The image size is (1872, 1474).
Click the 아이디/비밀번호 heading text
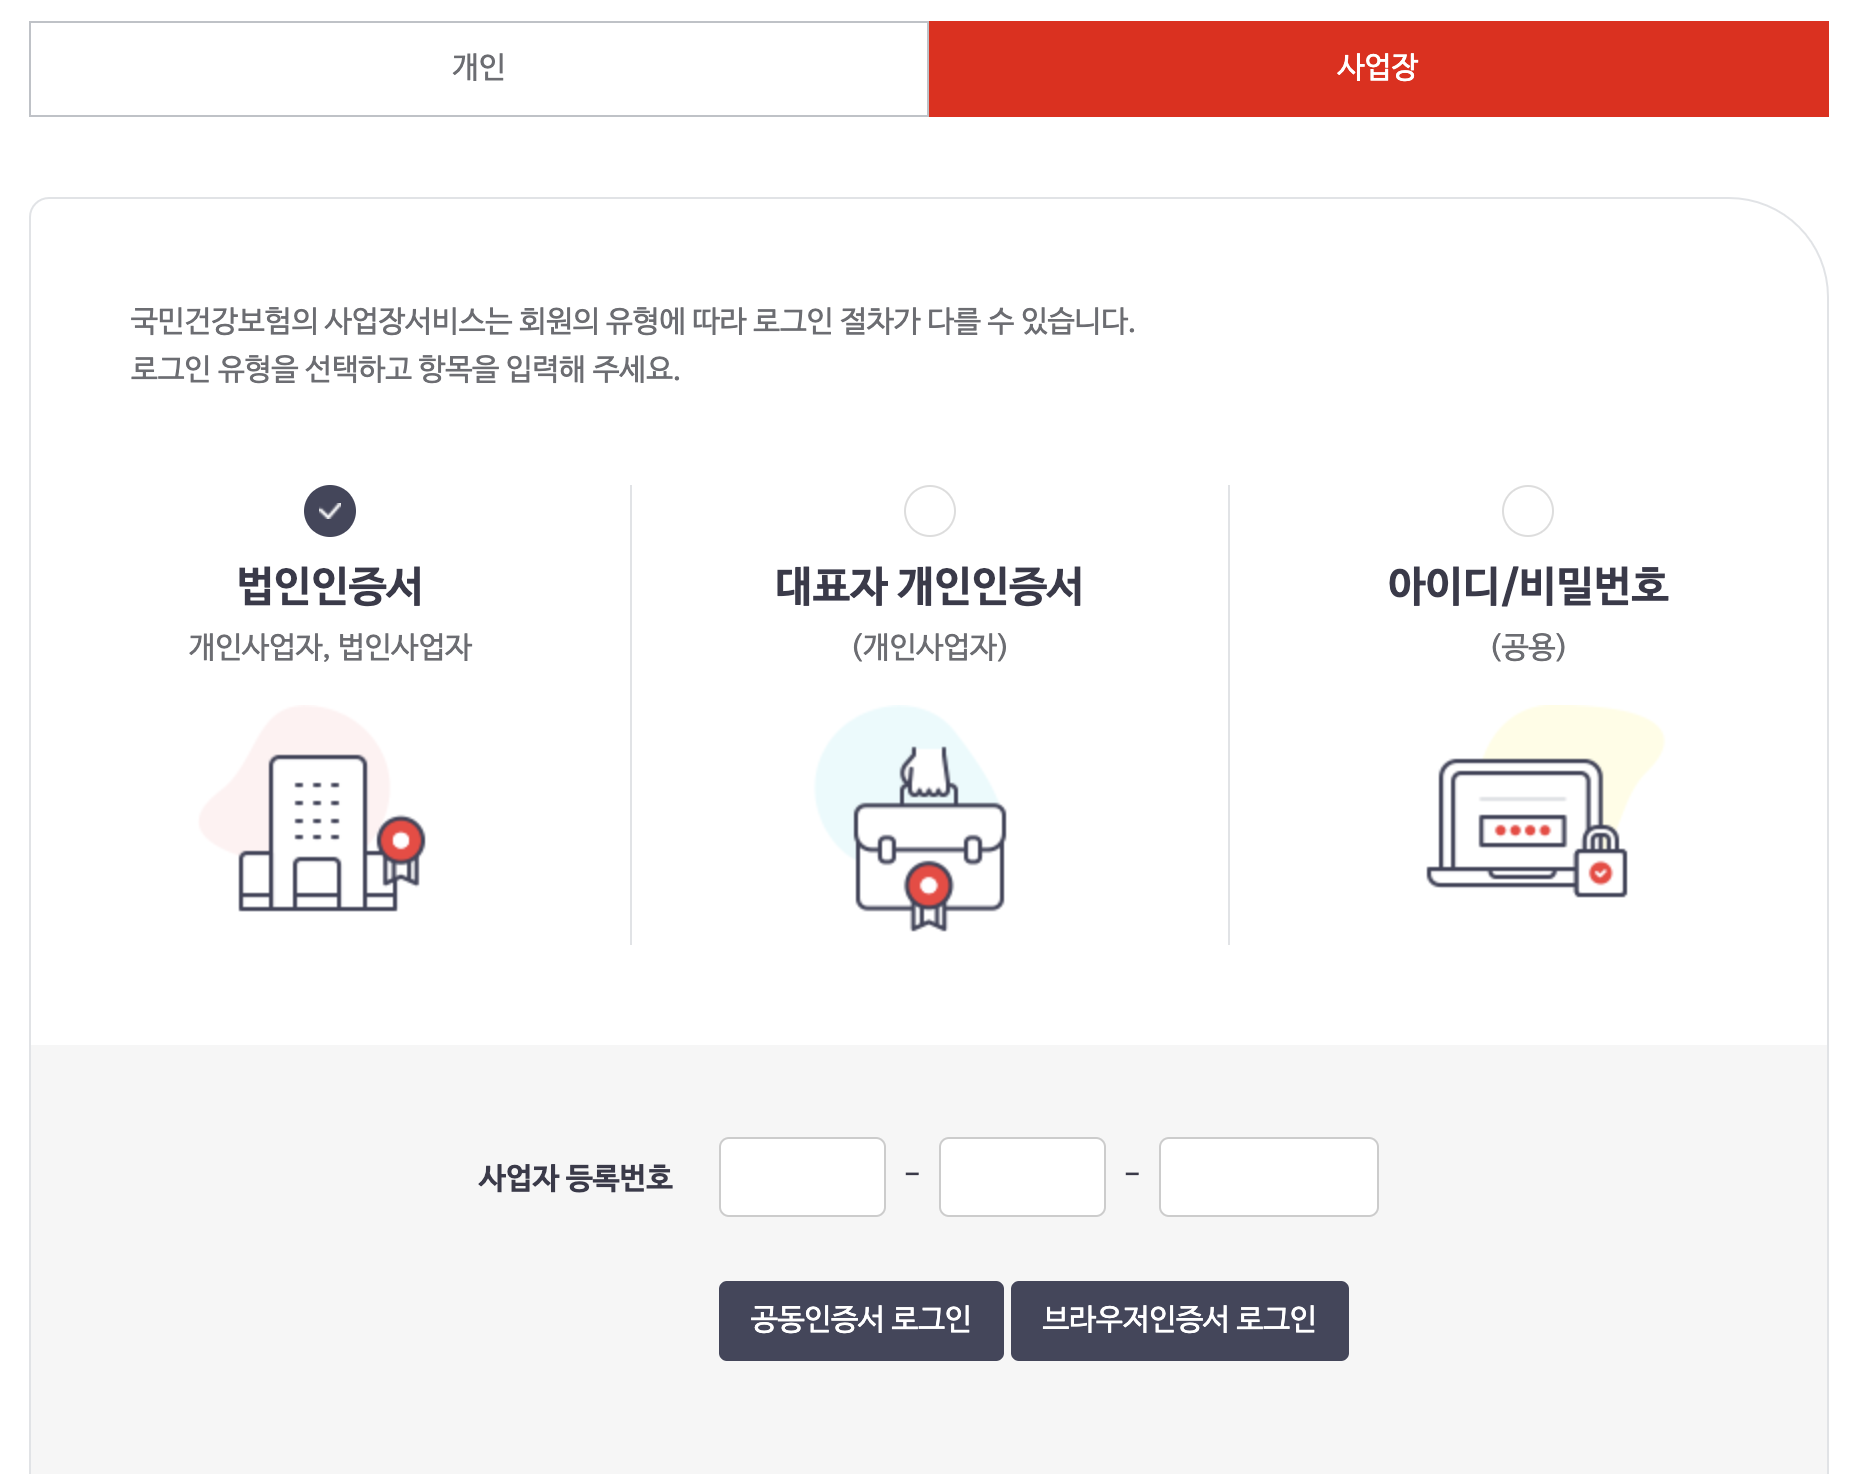(1528, 586)
